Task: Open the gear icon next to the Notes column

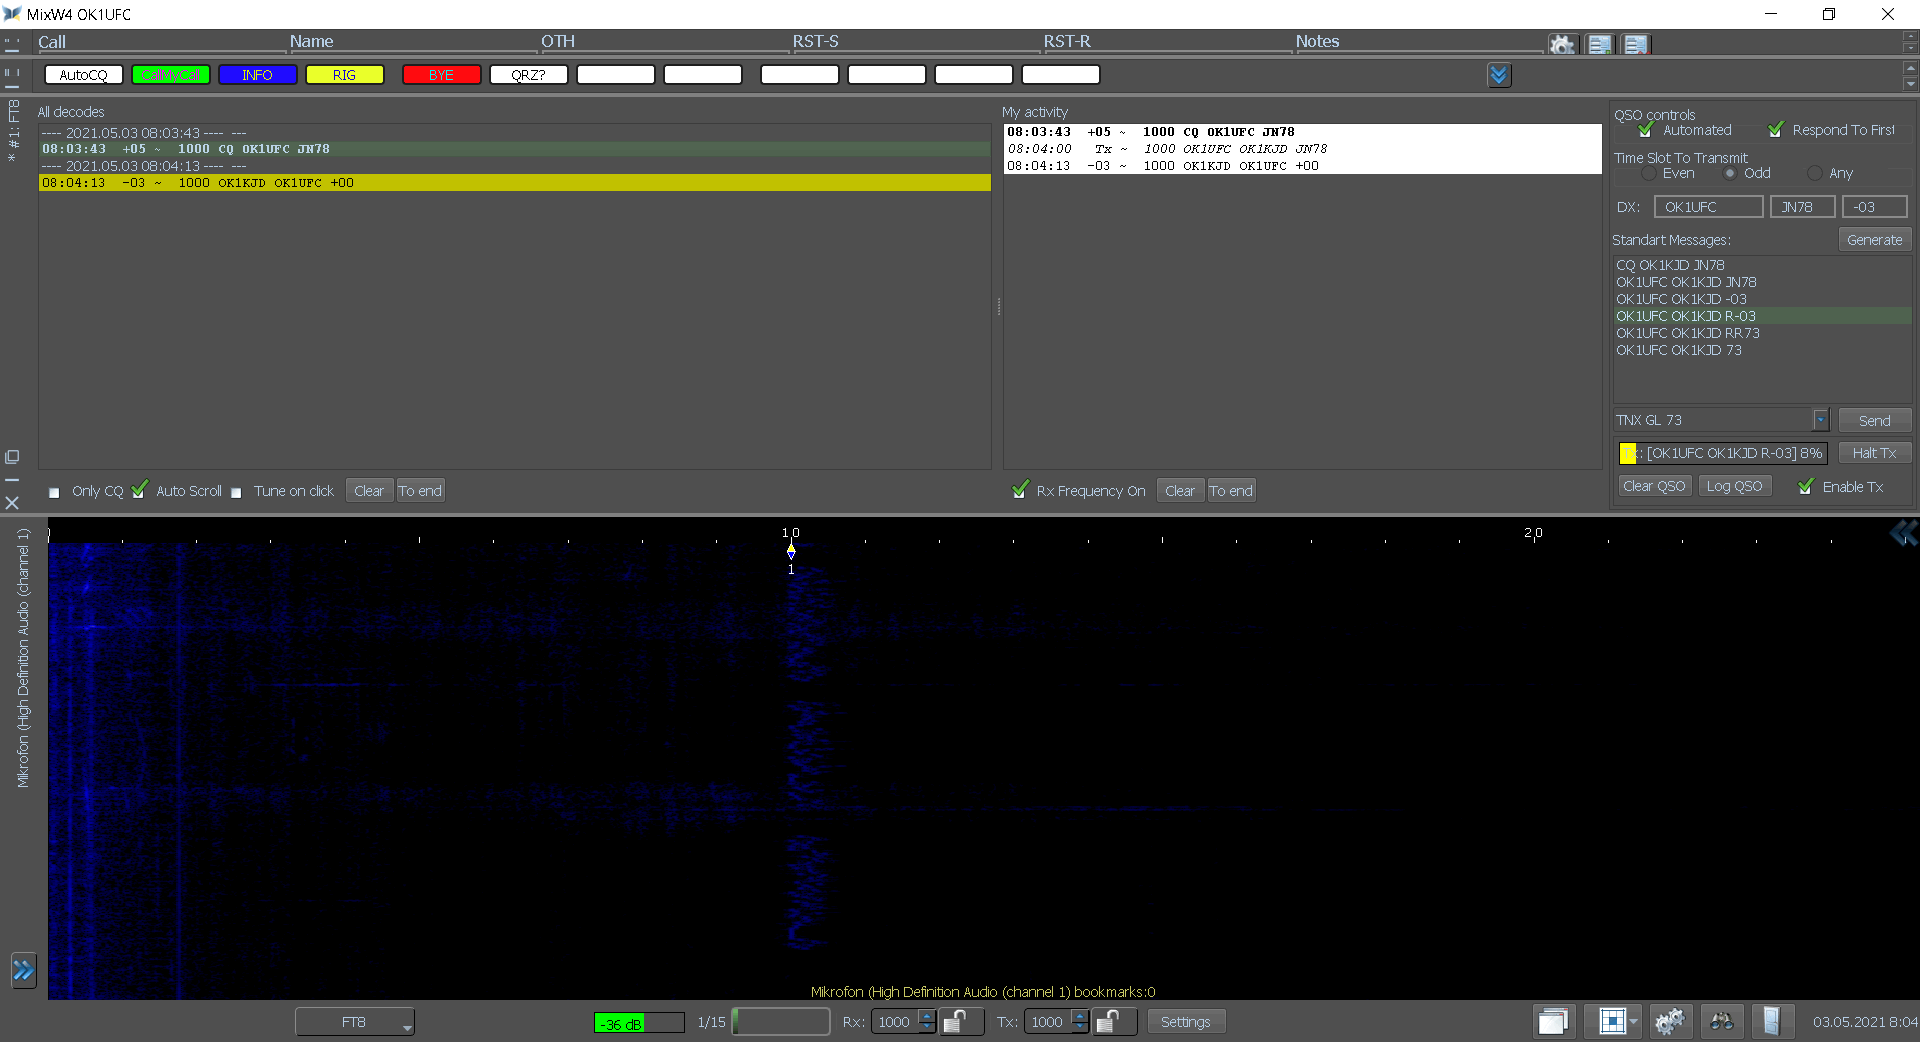Action: click(1563, 43)
